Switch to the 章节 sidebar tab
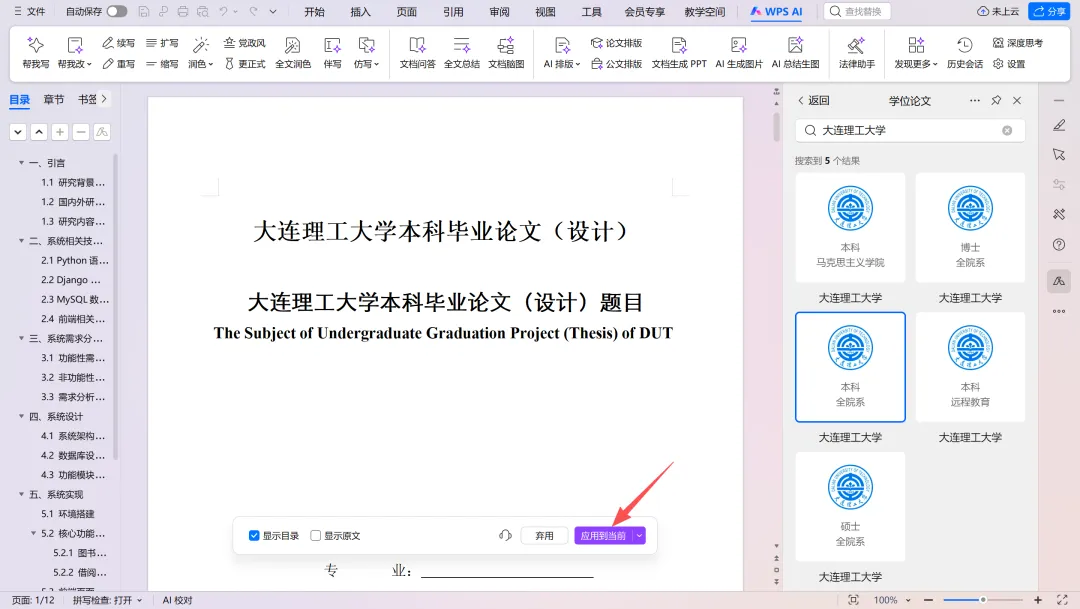This screenshot has width=1080, height=609. tap(54, 99)
